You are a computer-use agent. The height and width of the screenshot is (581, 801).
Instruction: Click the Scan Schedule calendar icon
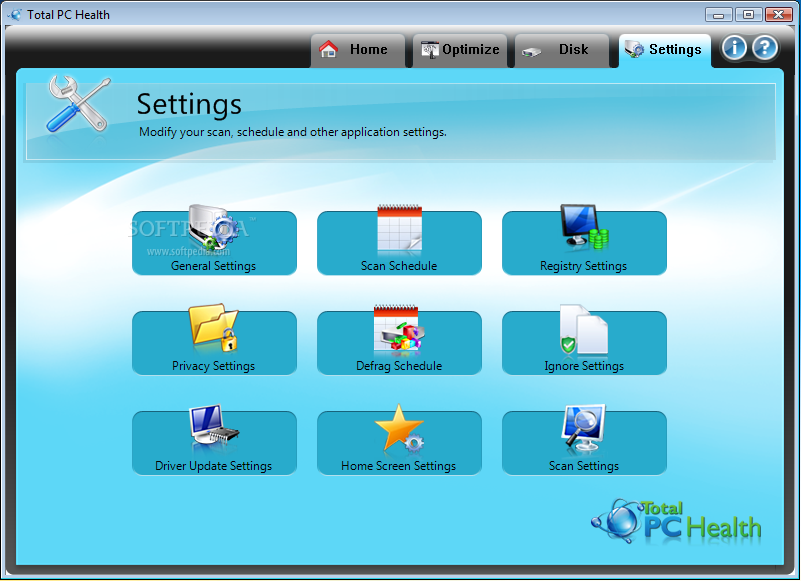point(399,228)
